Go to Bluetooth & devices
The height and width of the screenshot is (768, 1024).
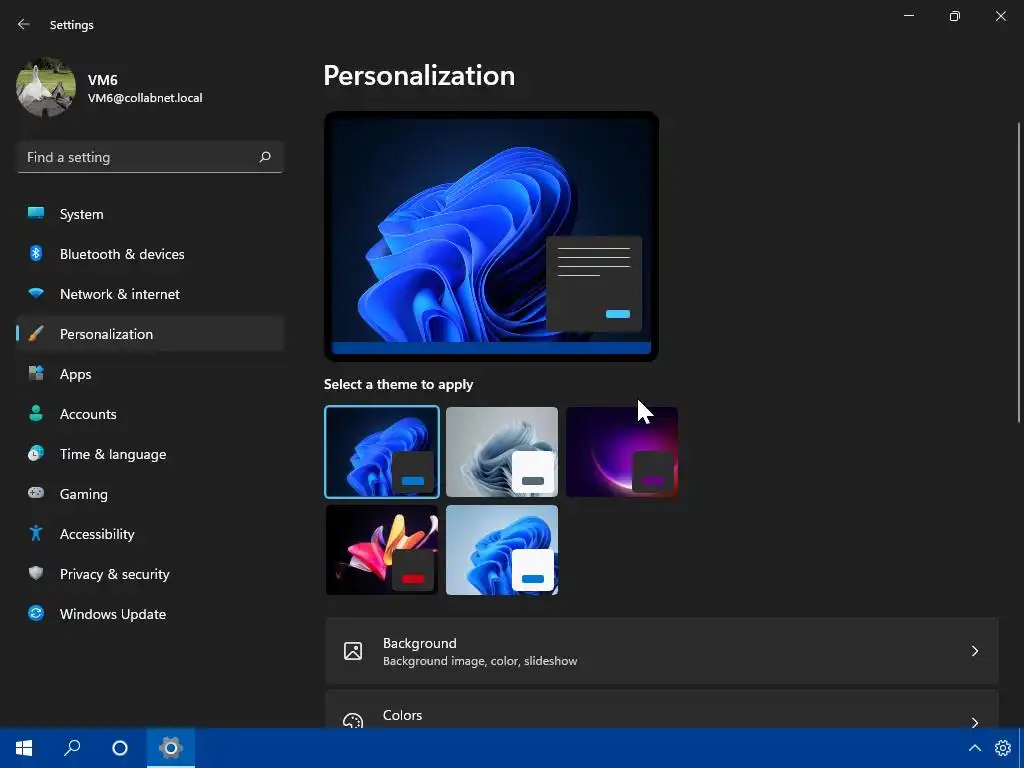(150, 254)
